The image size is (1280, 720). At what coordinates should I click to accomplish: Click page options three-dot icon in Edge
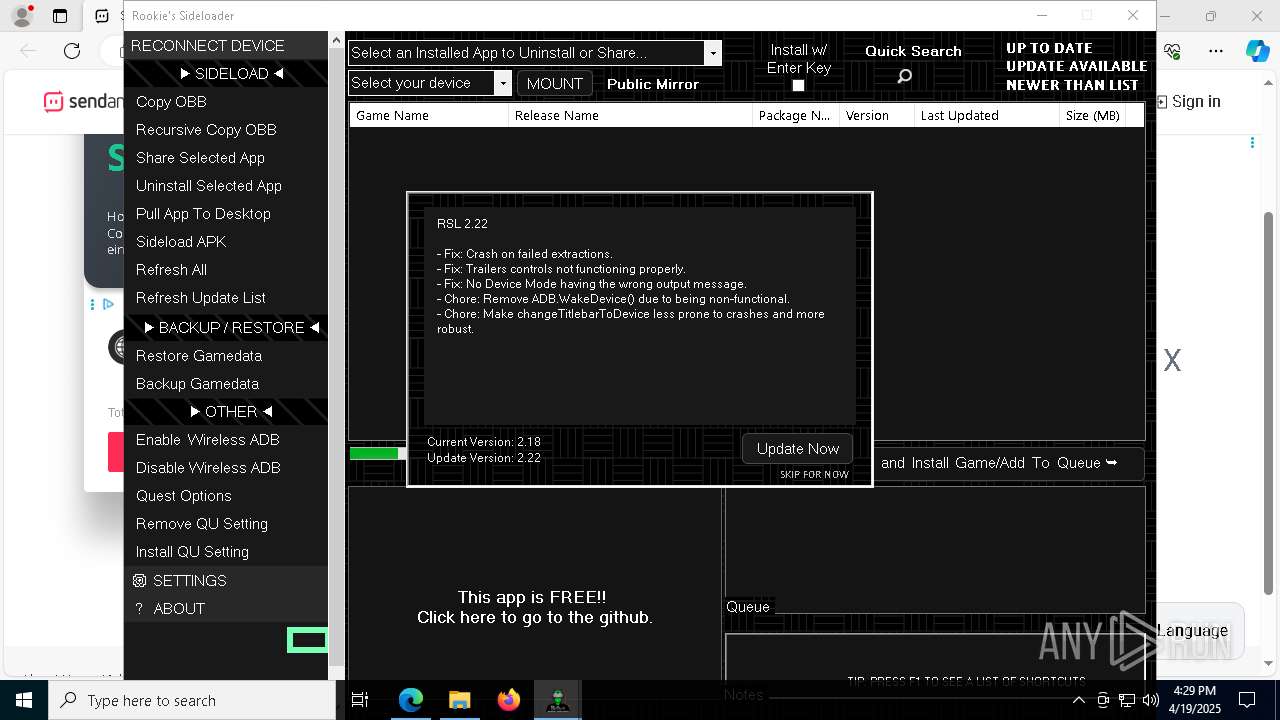tap(1252, 143)
